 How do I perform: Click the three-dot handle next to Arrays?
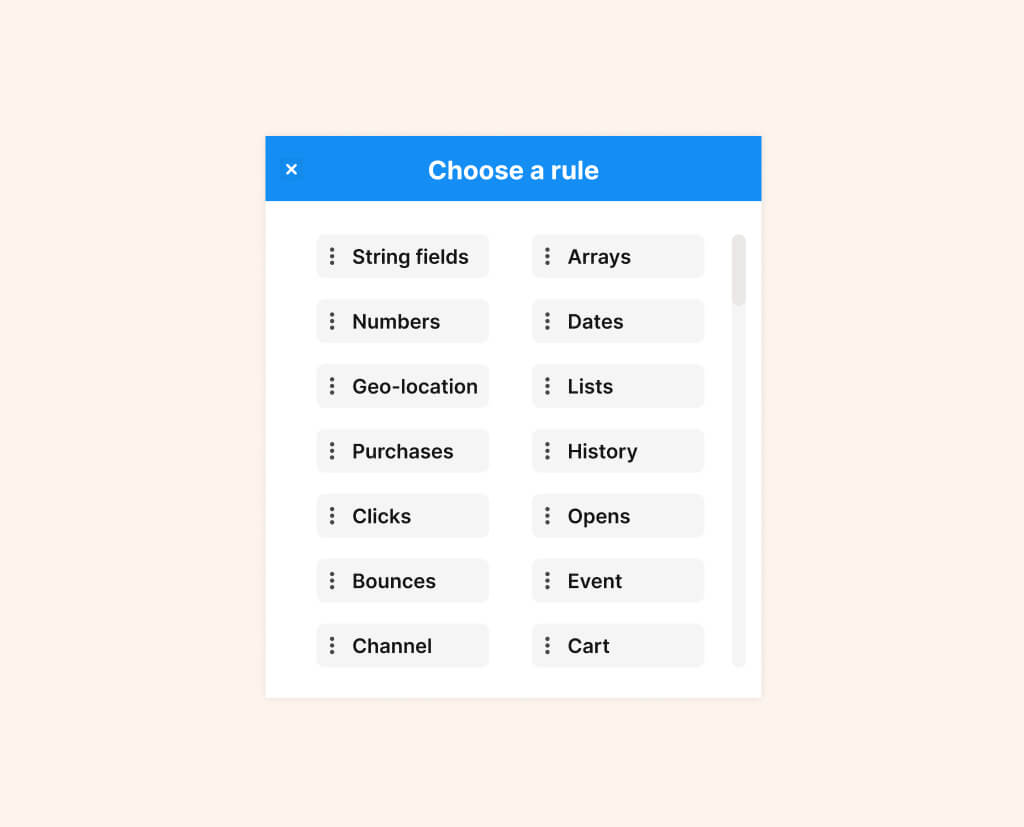(547, 257)
